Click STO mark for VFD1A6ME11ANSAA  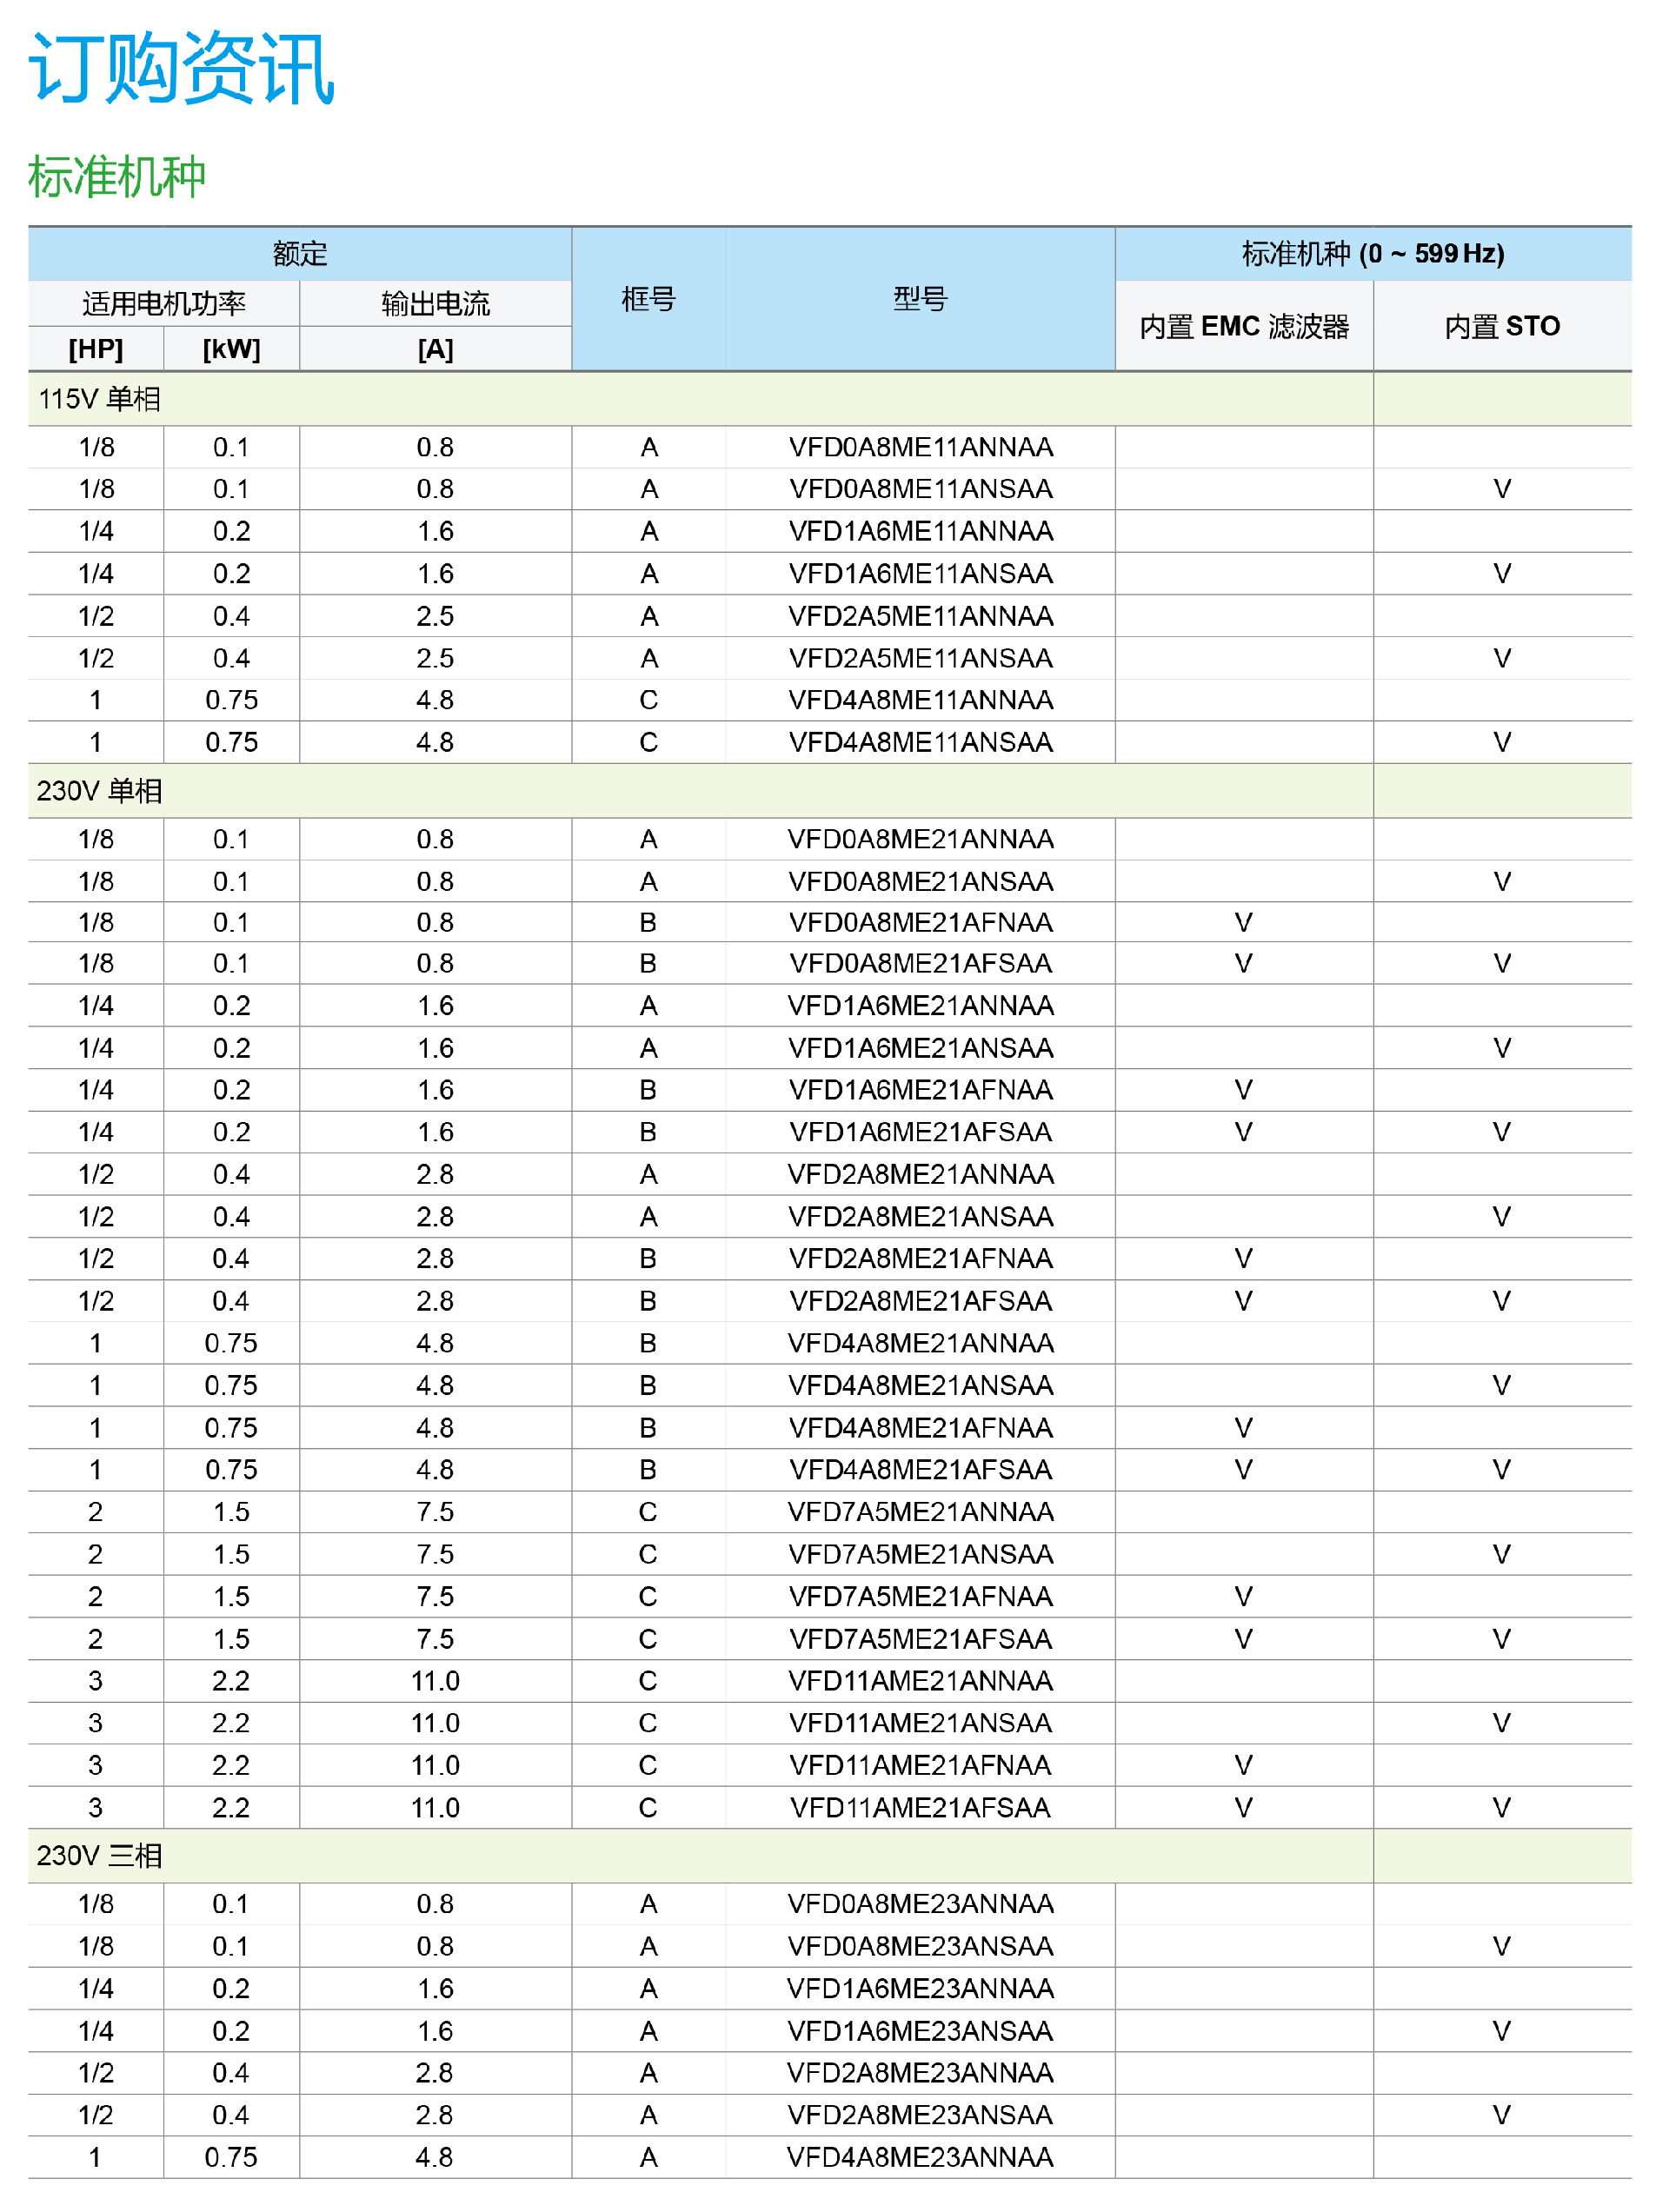(x=1501, y=574)
